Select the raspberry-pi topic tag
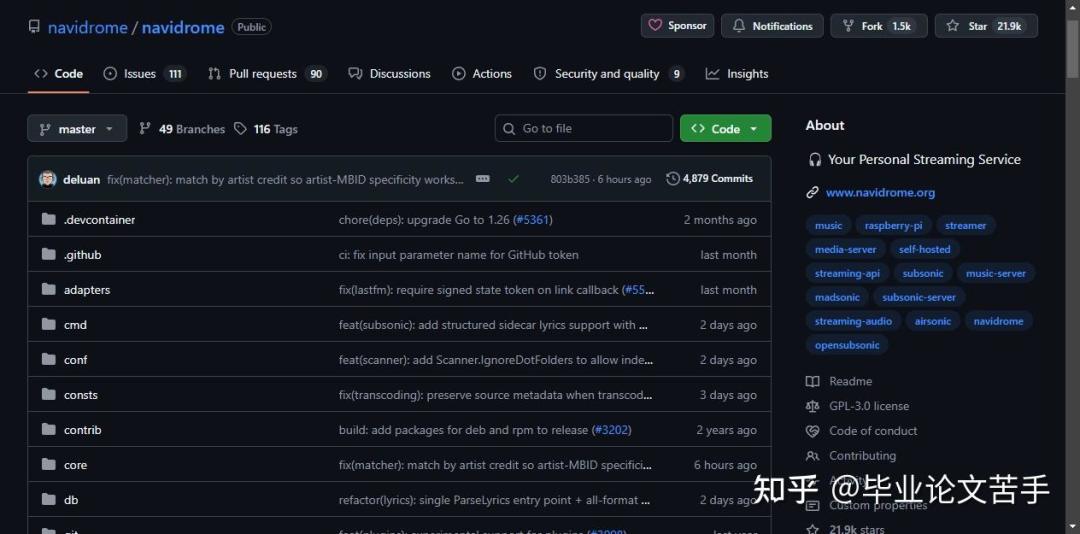 pos(893,225)
